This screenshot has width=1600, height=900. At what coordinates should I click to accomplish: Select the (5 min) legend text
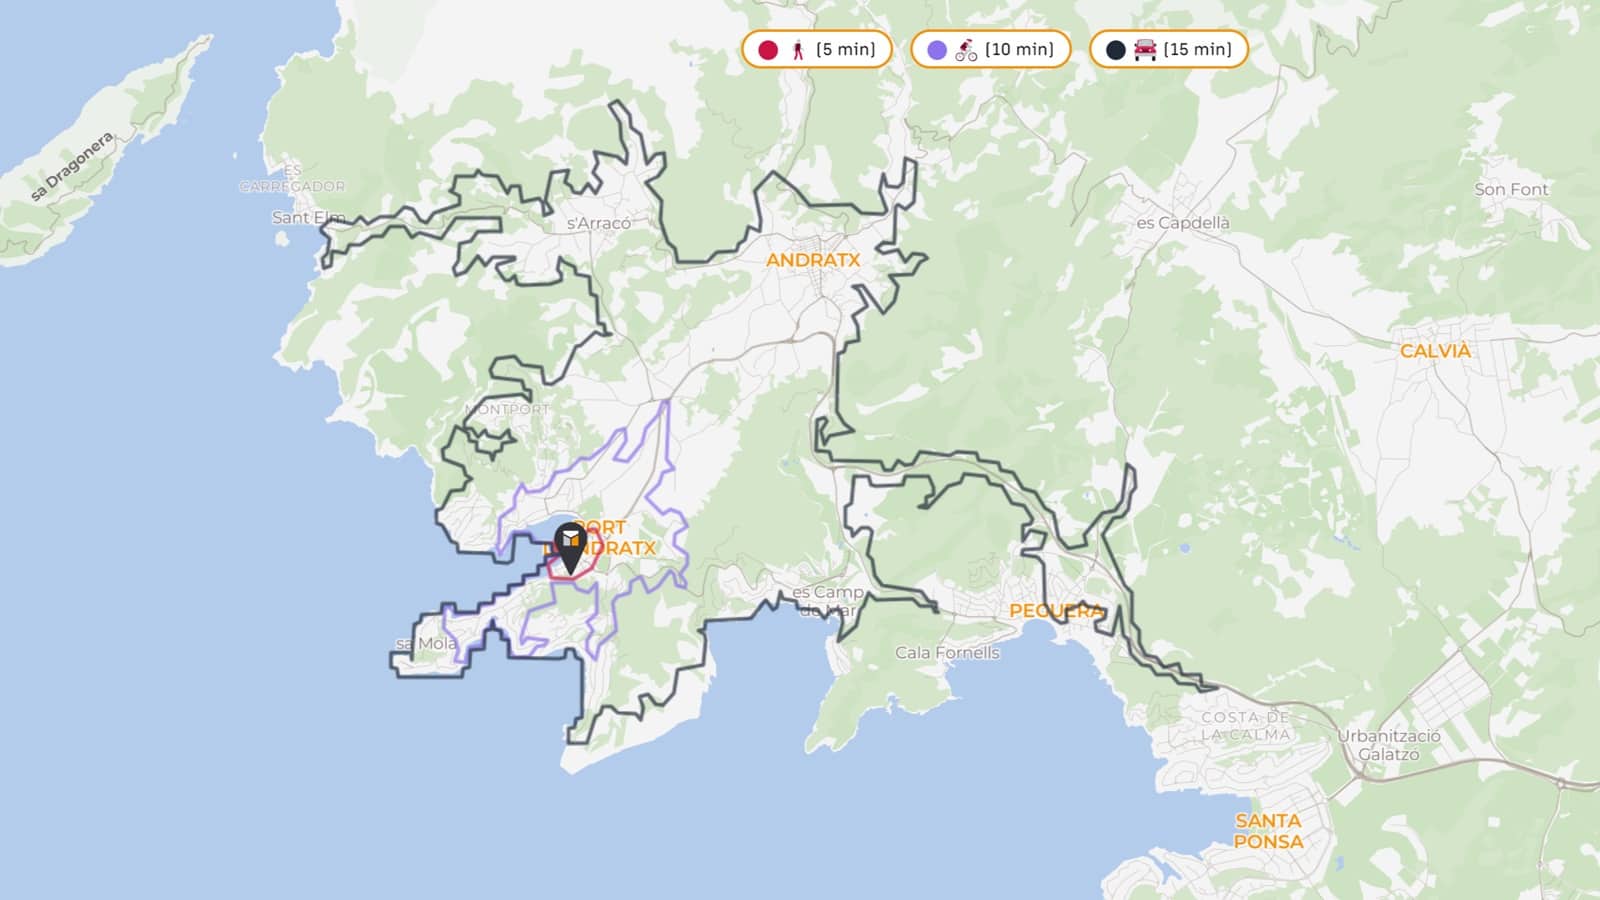846,50
